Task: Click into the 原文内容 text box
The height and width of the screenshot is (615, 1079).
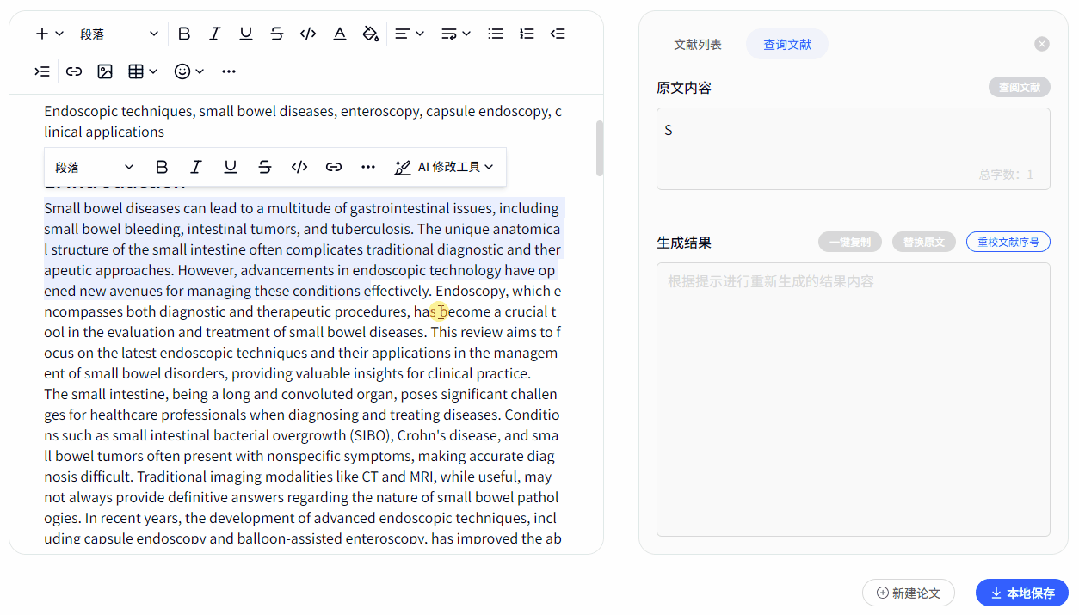Action: tap(853, 148)
